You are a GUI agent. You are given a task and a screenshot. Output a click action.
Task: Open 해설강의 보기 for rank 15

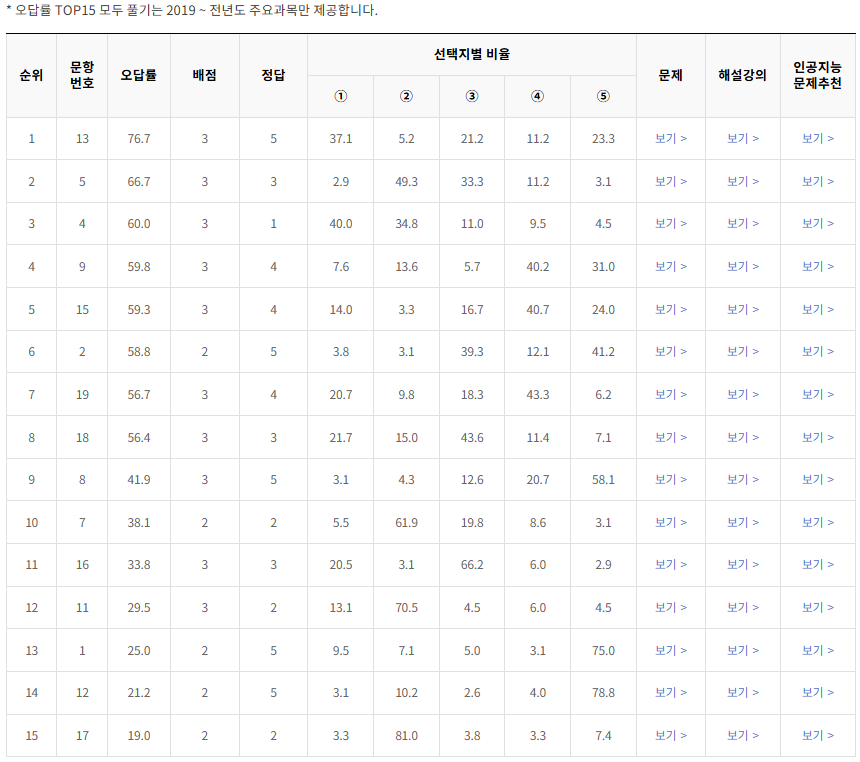743,735
